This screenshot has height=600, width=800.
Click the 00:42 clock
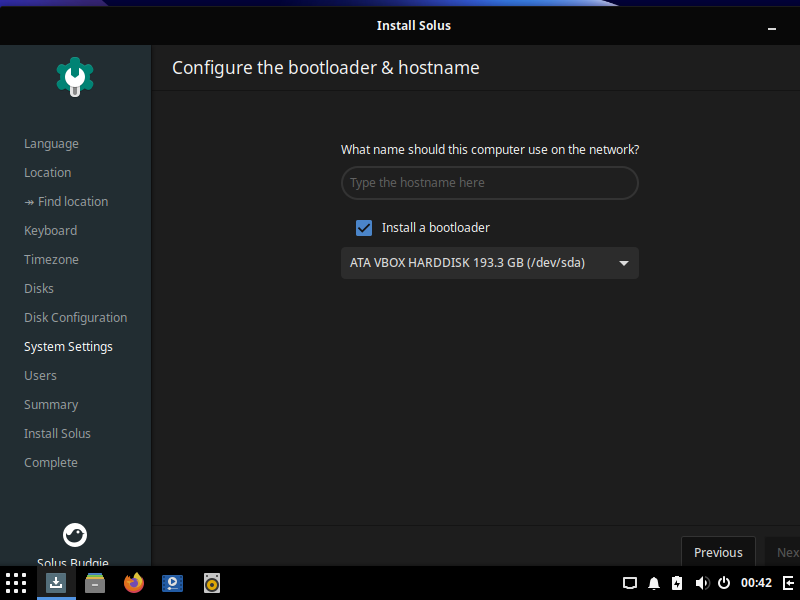point(756,583)
